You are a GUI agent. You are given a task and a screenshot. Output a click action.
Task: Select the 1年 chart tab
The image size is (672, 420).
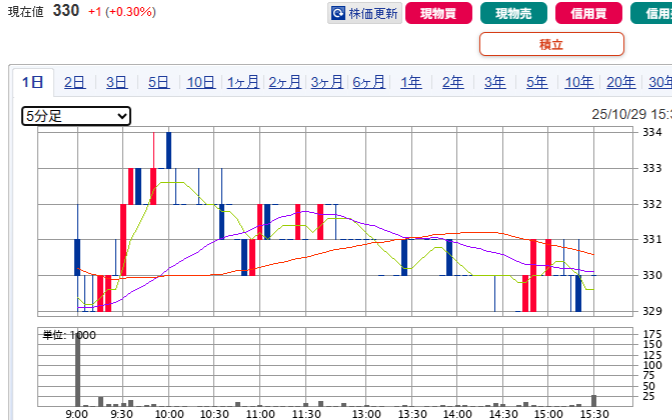point(411,82)
